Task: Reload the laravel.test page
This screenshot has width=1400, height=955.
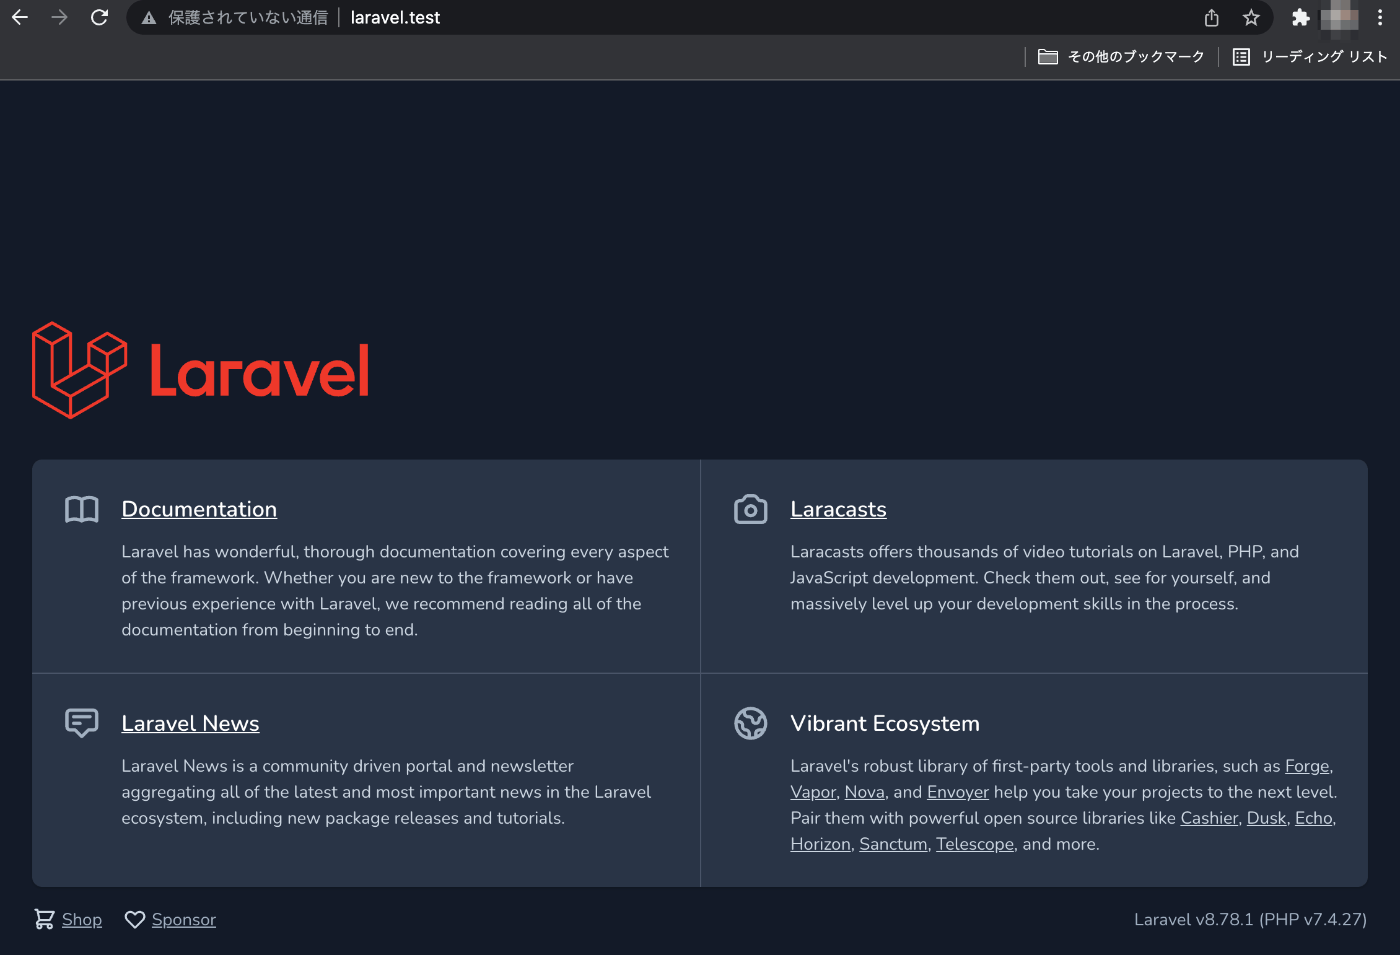Action: pyautogui.click(x=99, y=17)
